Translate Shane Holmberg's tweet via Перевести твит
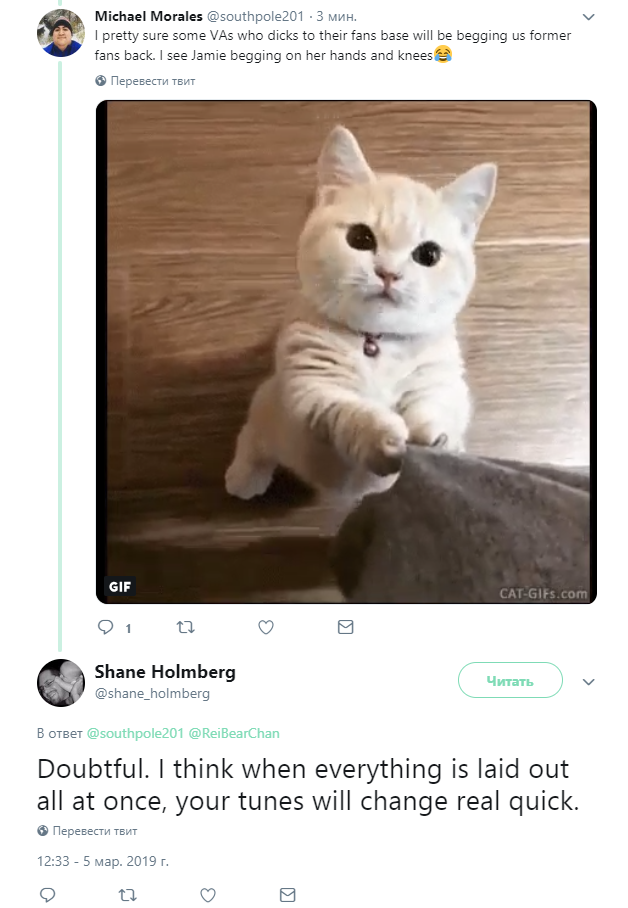The image size is (628, 908). coord(87,831)
